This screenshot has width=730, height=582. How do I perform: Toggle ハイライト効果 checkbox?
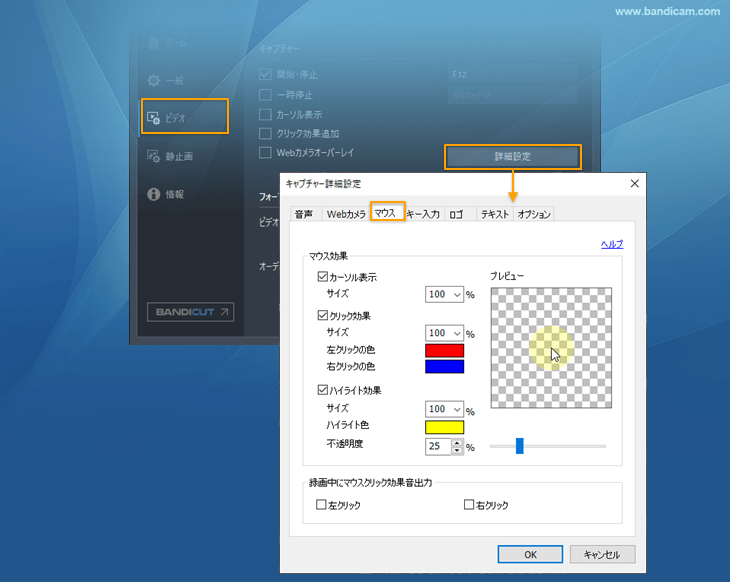323,389
